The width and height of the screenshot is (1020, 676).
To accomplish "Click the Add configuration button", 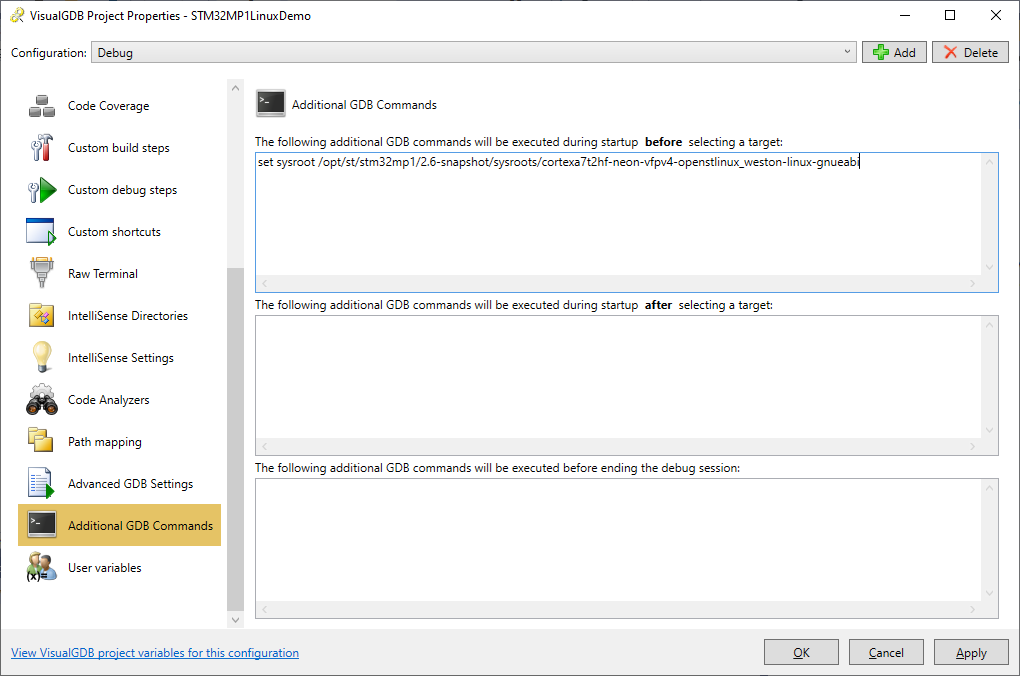I will [894, 52].
